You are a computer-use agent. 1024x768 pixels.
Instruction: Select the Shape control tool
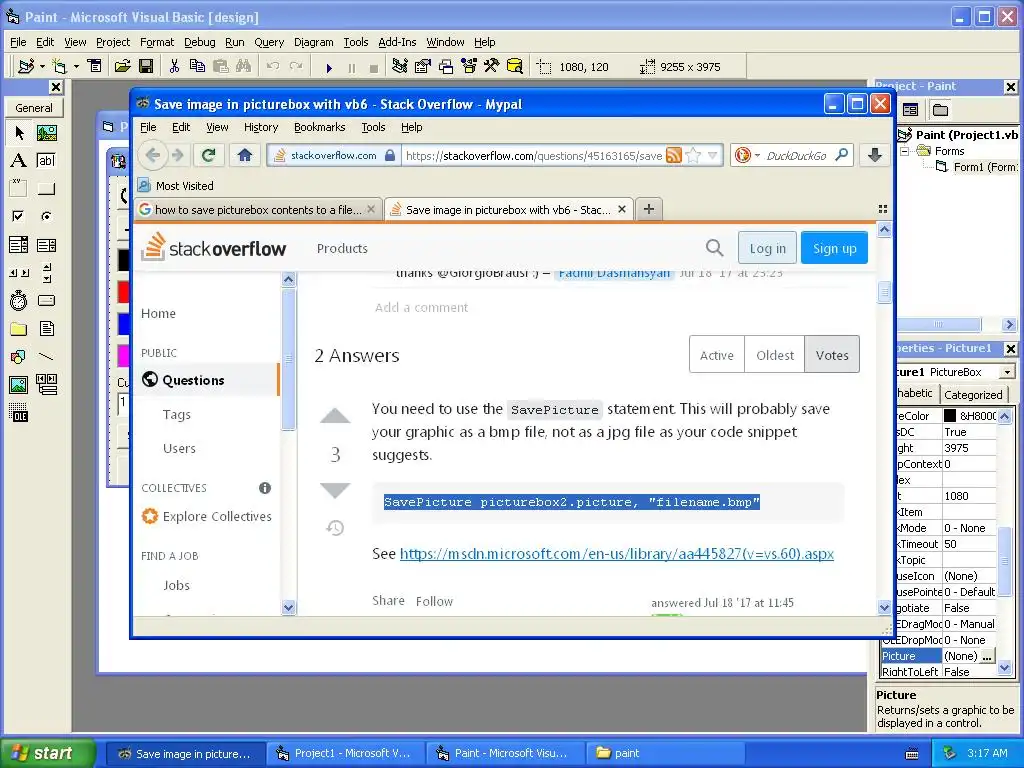18,357
